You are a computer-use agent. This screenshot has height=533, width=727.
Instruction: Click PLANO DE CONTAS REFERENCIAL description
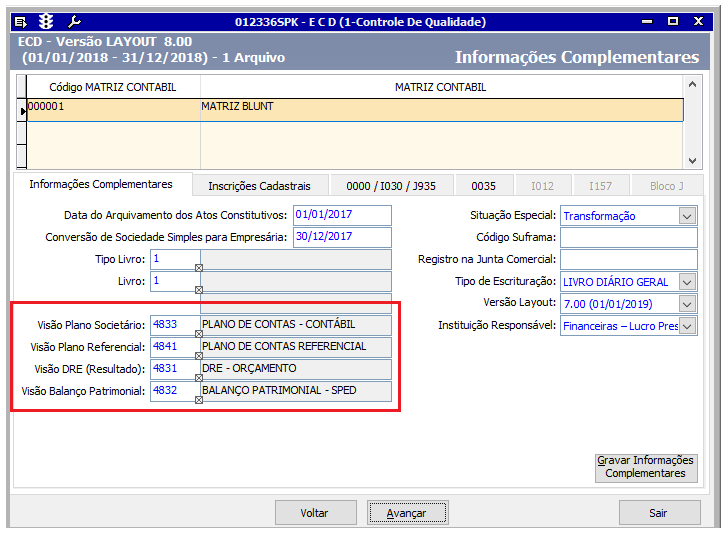296,347
